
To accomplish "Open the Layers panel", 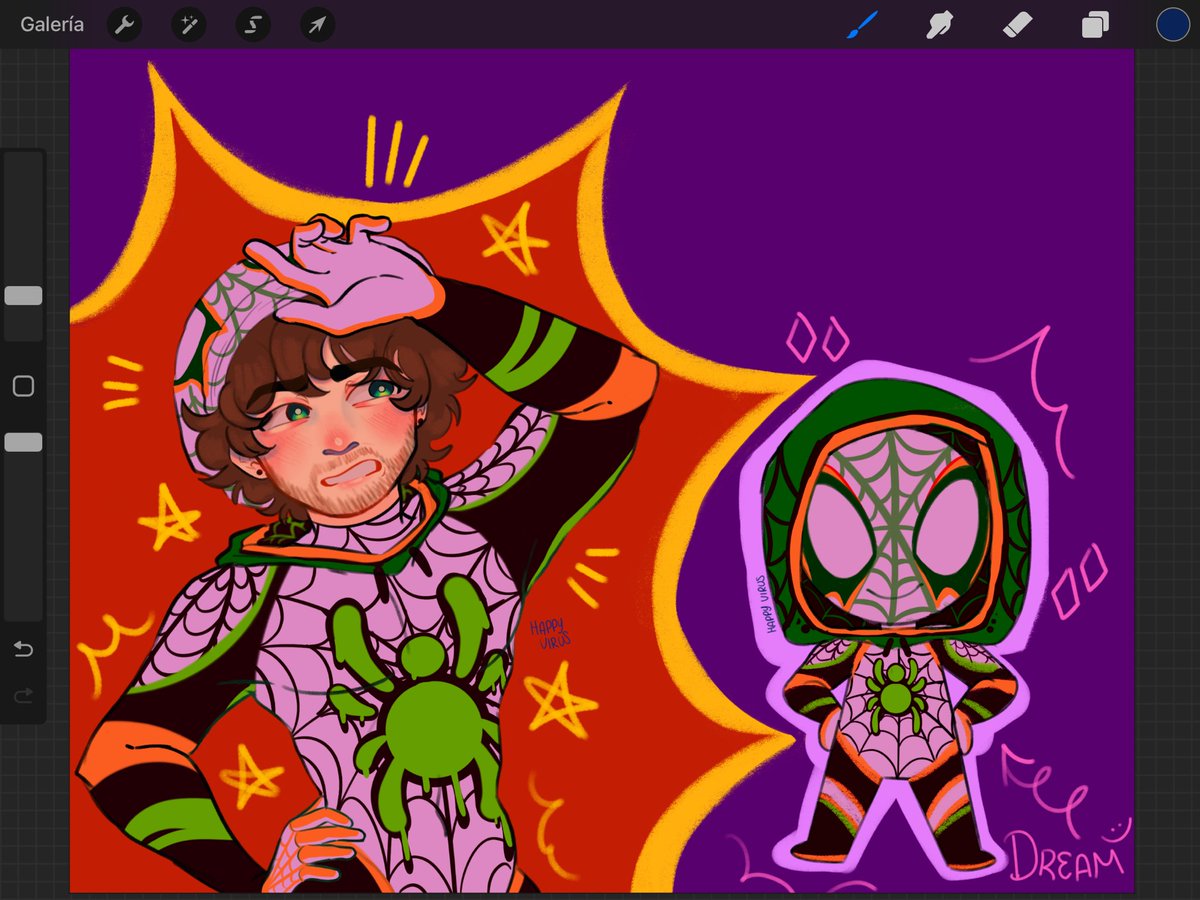I will pyautogui.click(x=1095, y=24).
